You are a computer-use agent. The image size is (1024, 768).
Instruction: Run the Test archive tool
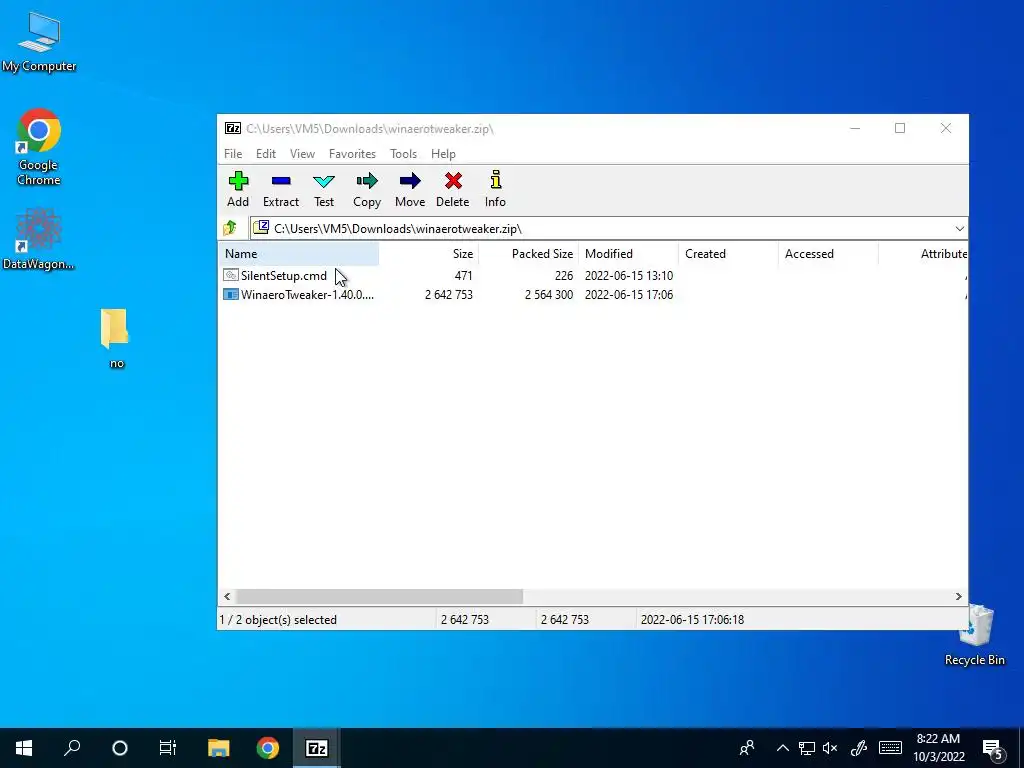pyautogui.click(x=324, y=181)
